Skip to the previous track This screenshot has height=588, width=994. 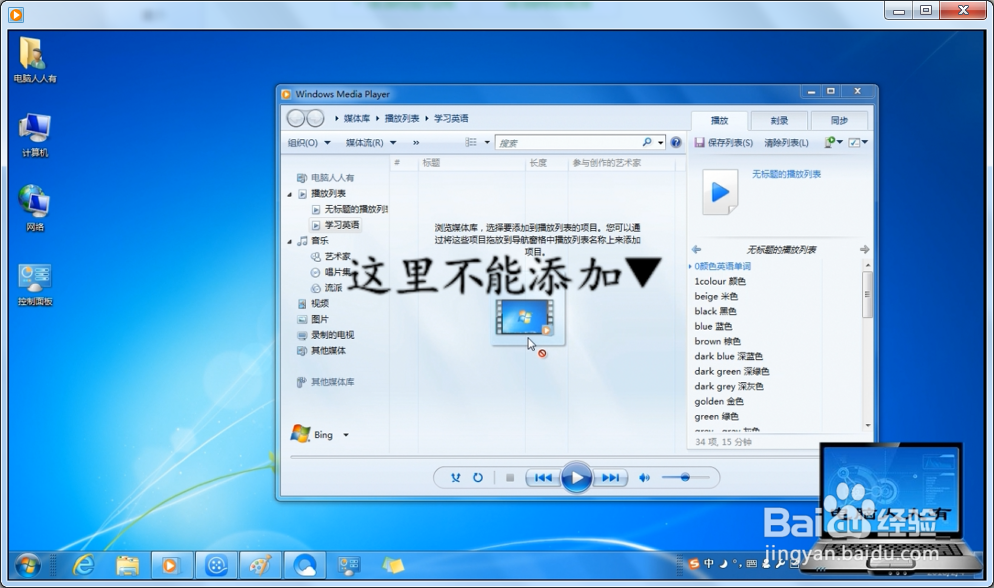(x=543, y=478)
